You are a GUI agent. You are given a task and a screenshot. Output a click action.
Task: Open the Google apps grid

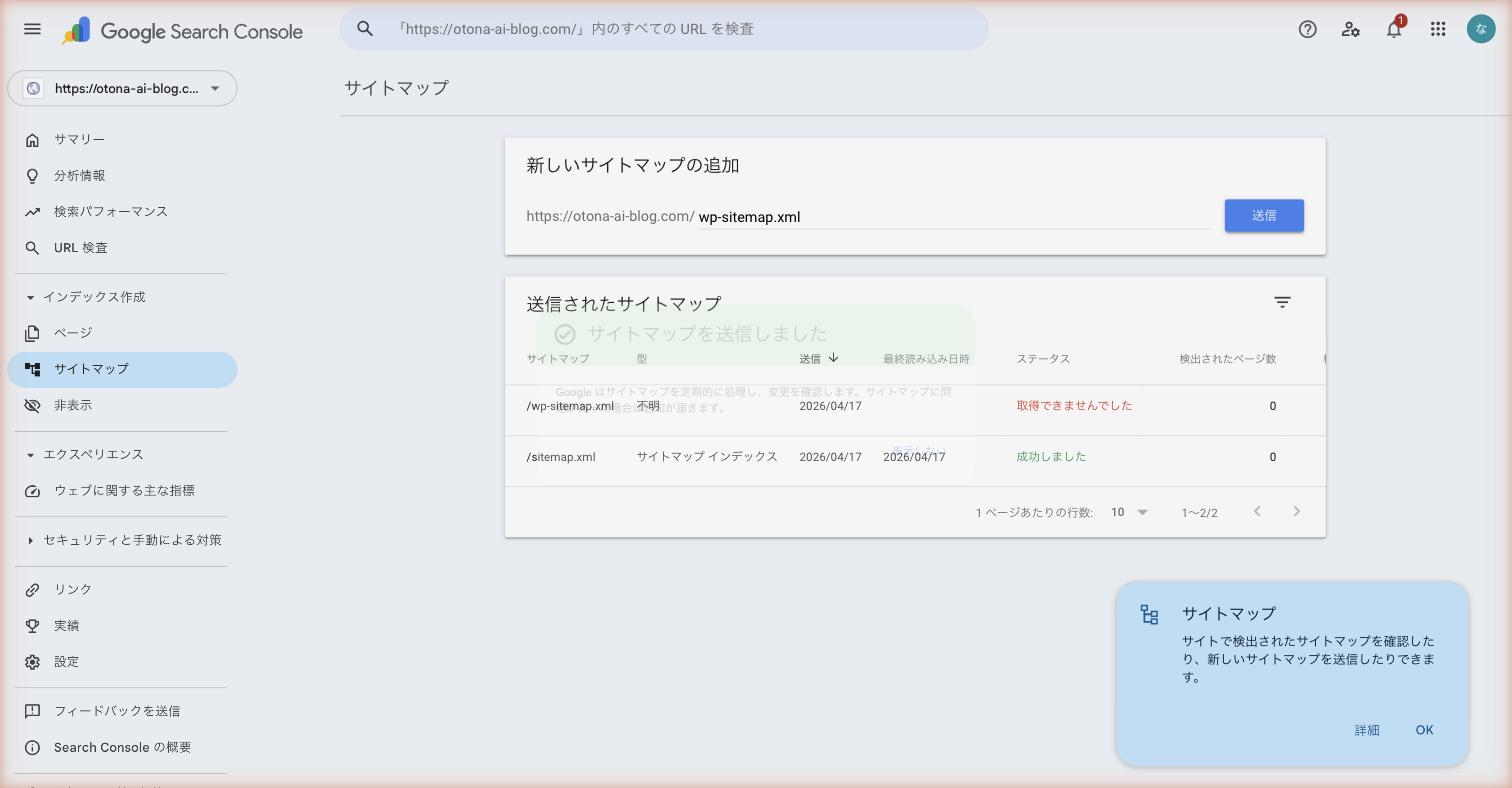pos(1438,29)
